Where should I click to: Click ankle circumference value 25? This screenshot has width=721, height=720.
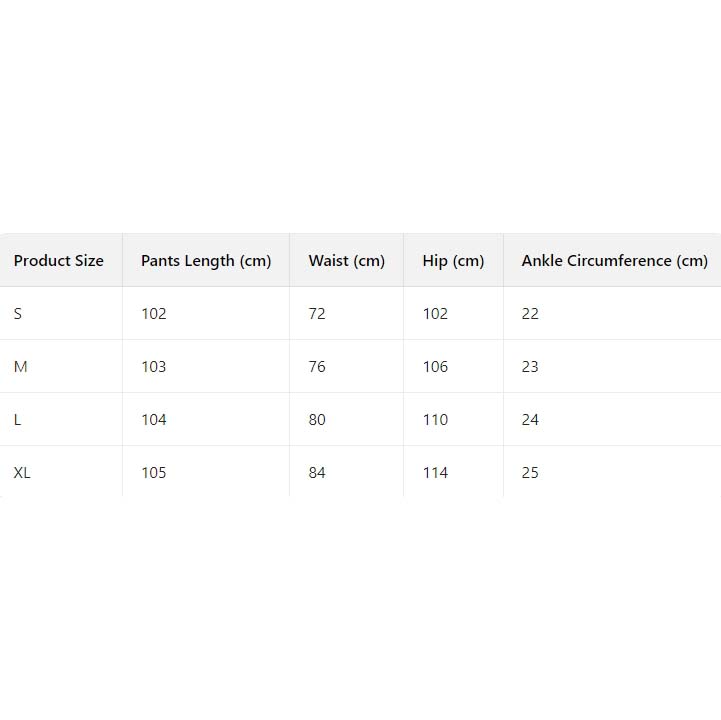coord(530,473)
